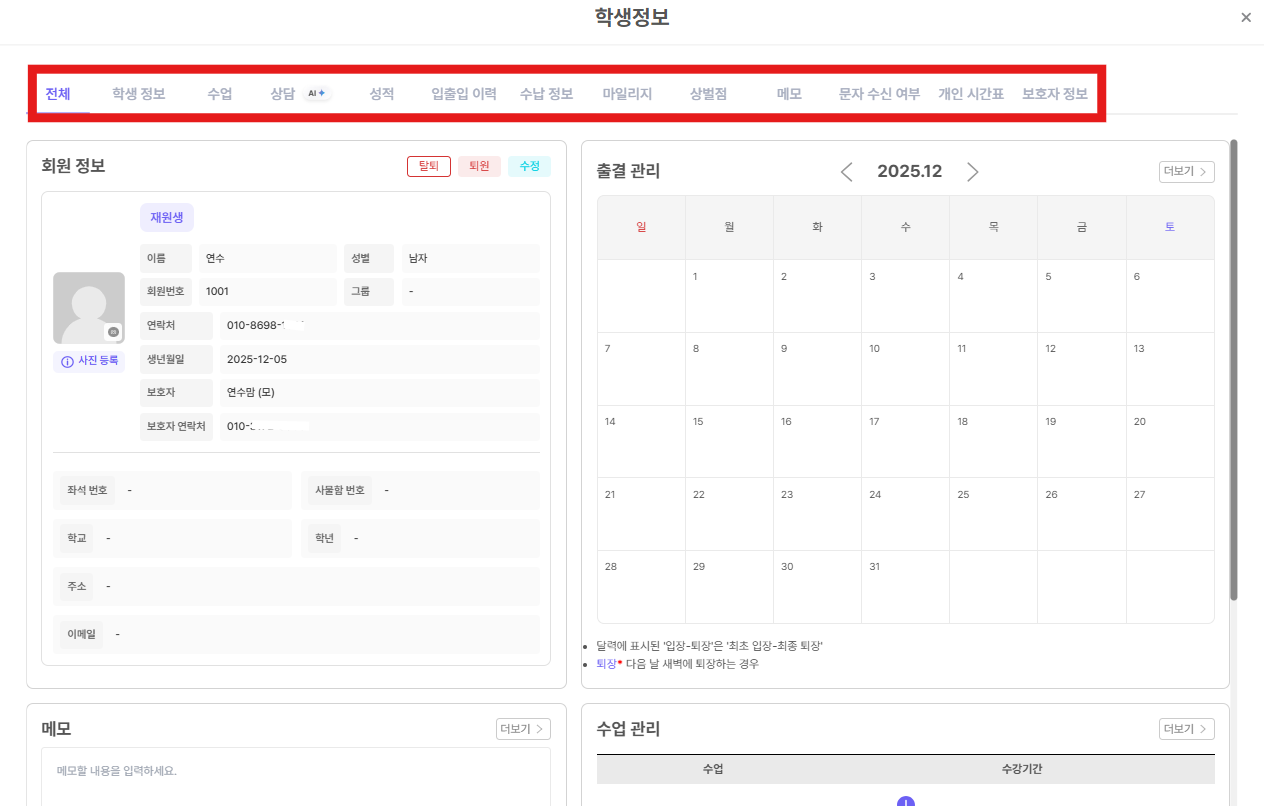This screenshot has width=1264, height=806.
Task: Click the 좌석 번호 field
Action: (172, 491)
